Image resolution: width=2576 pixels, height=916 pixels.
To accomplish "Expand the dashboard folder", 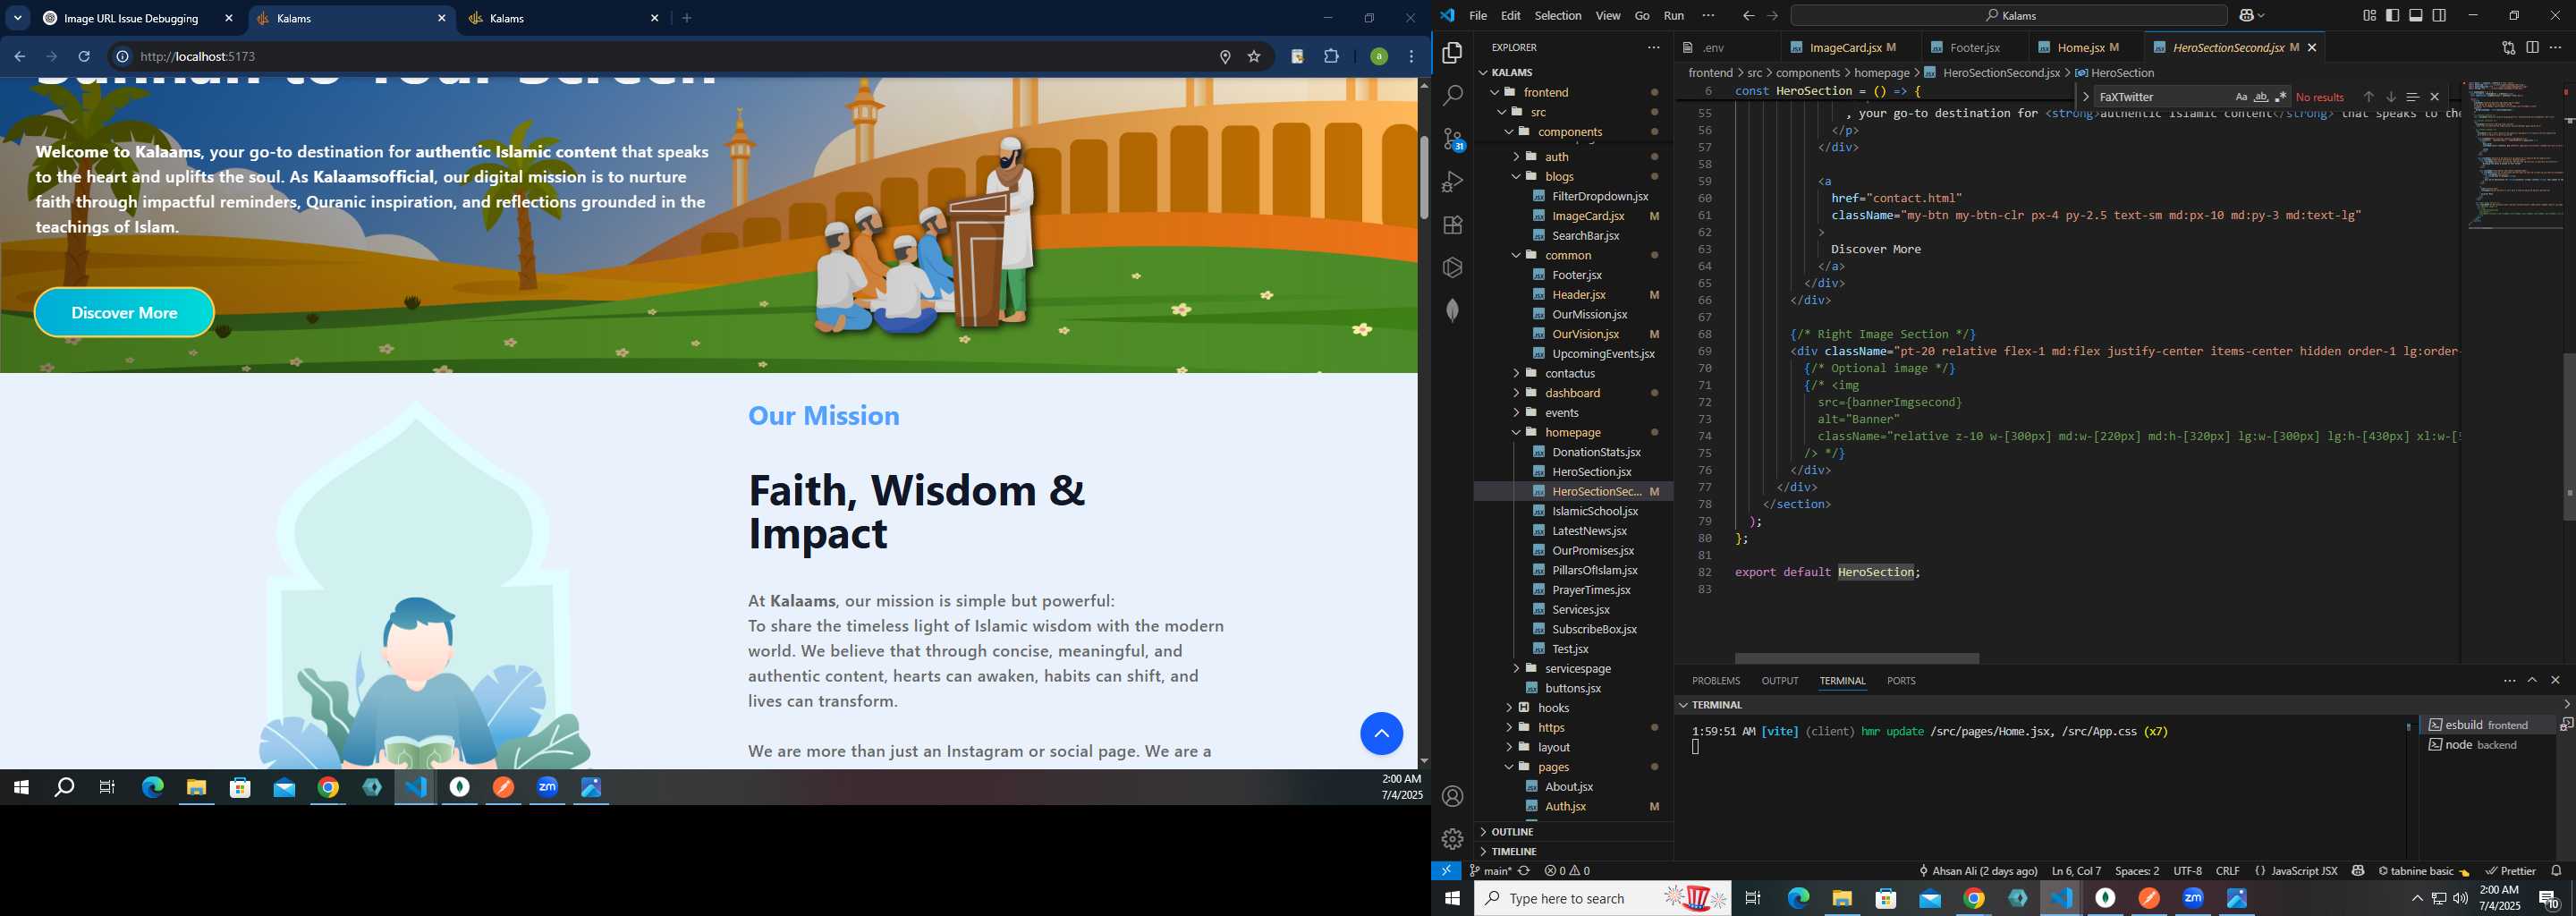I will point(1516,393).
